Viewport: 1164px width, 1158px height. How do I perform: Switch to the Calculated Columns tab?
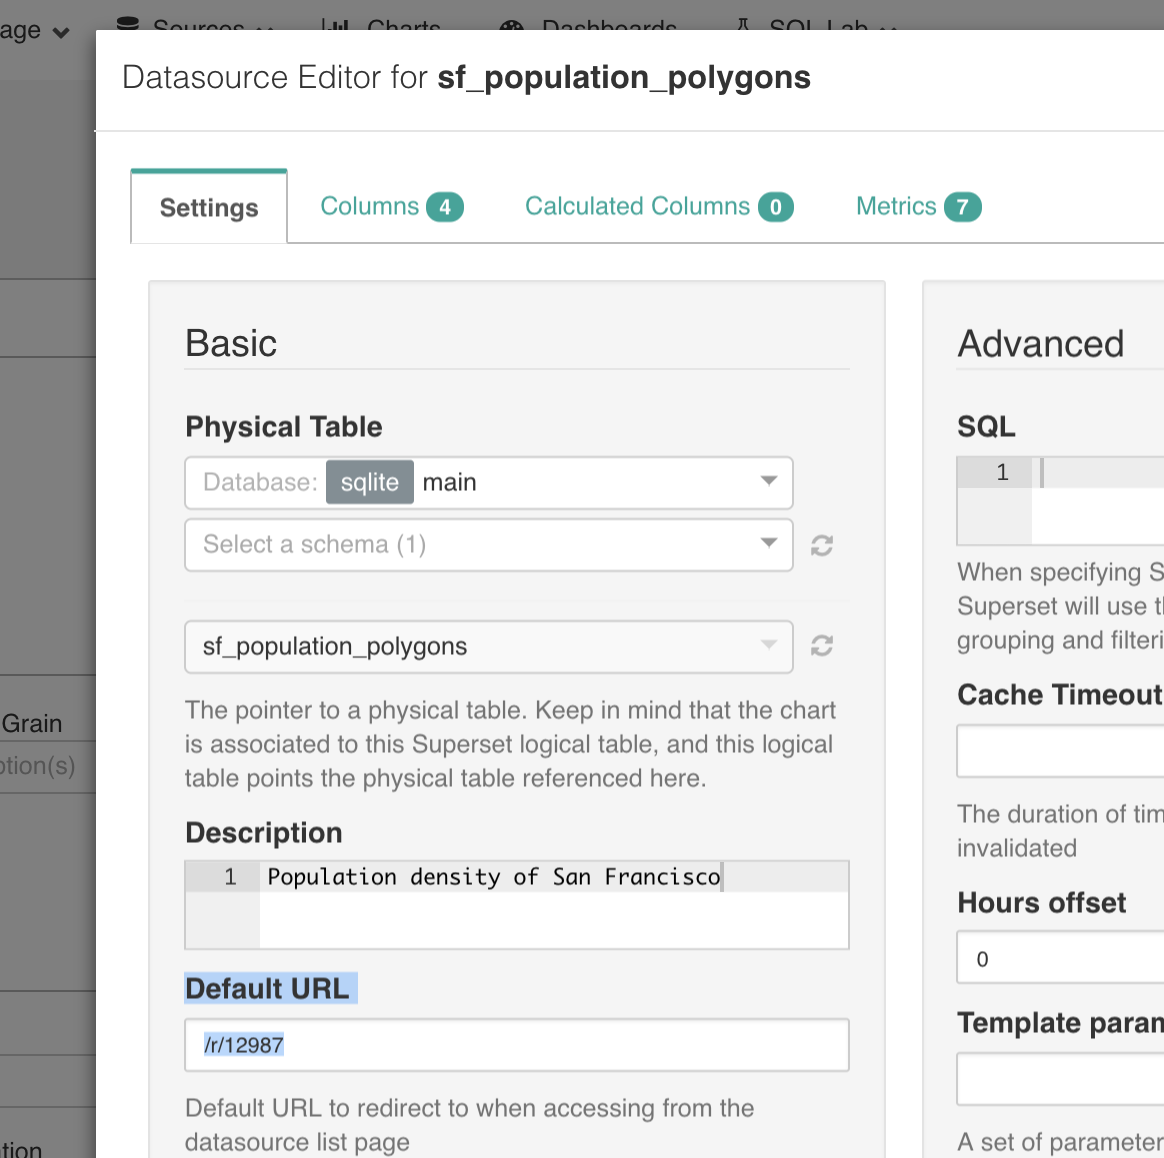point(637,206)
